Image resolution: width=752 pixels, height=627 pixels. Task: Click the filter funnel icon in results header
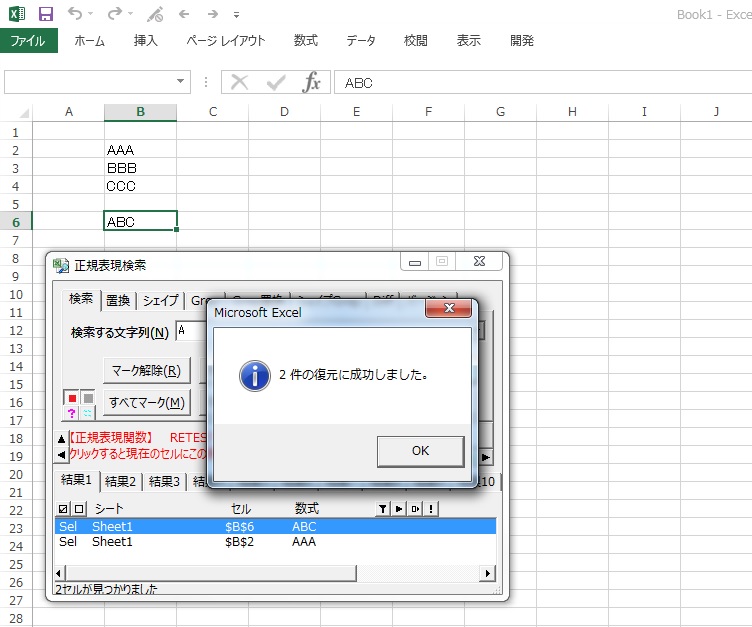pos(382,509)
